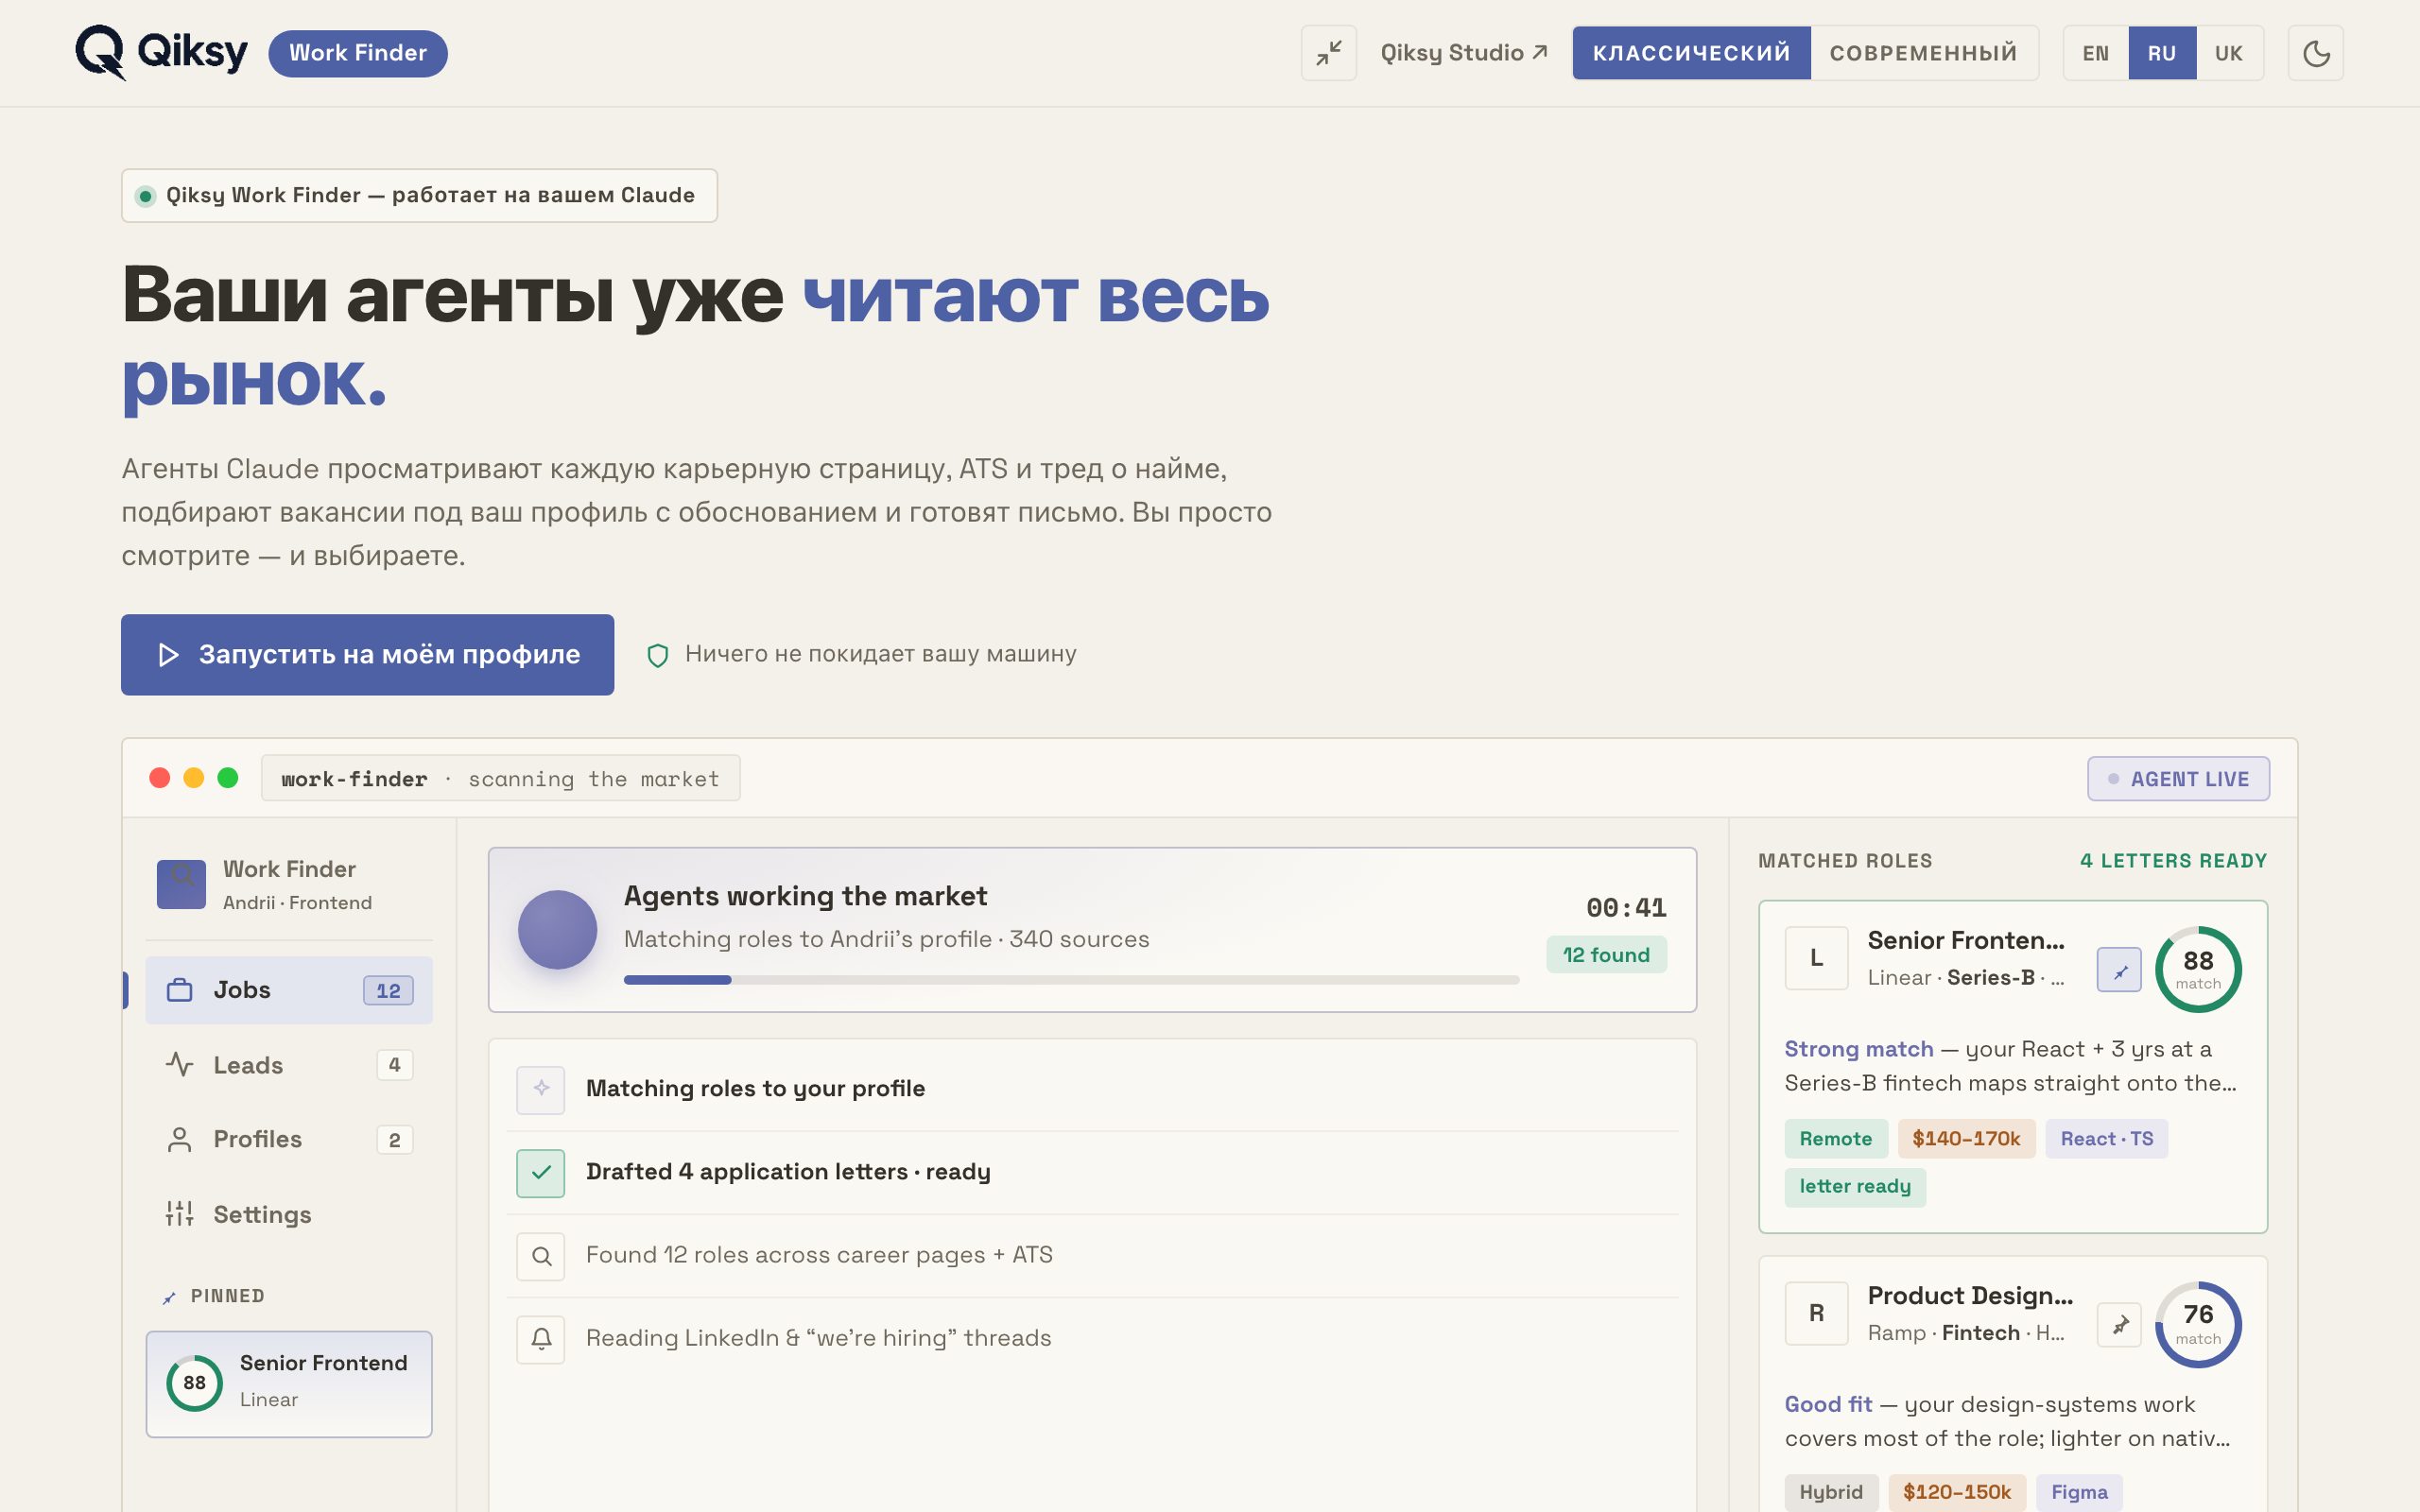Click the bell icon beside Reading LinkedIn
This screenshot has width=2420, height=1512.
[x=541, y=1339]
